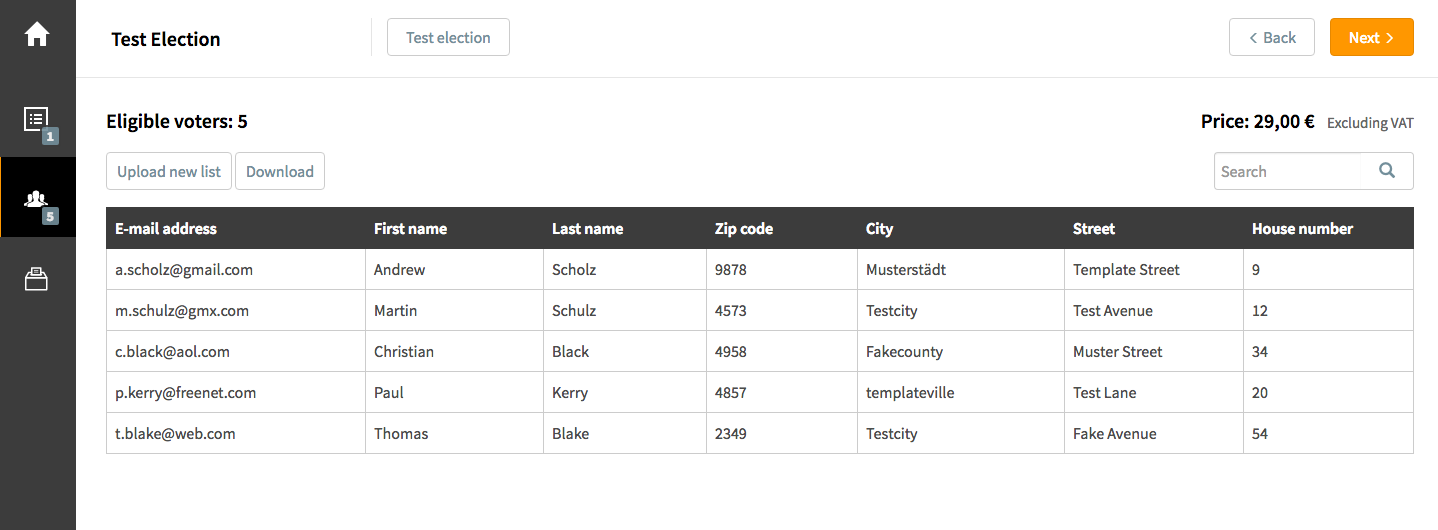This screenshot has height=530, width=1438.
Task: Click the search magnifier icon
Action: click(1387, 171)
